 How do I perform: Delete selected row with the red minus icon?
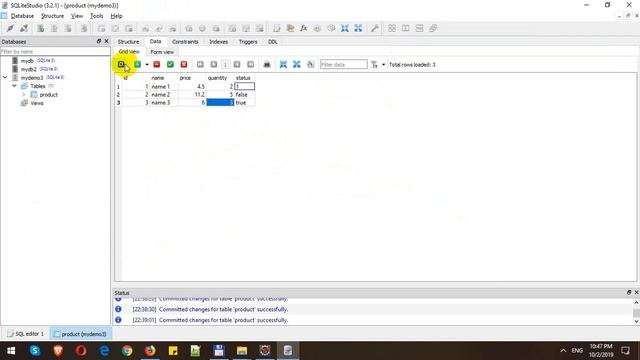coord(157,64)
